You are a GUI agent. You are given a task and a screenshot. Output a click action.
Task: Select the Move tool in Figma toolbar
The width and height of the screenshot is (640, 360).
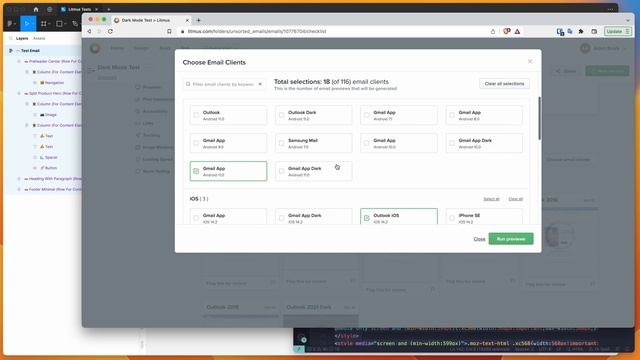27,24
